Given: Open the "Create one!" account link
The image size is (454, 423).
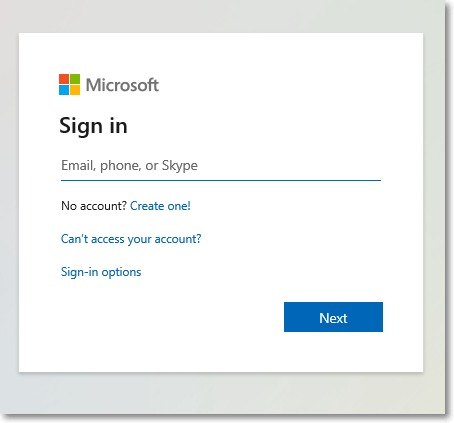Looking at the screenshot, I should [160, 206].
